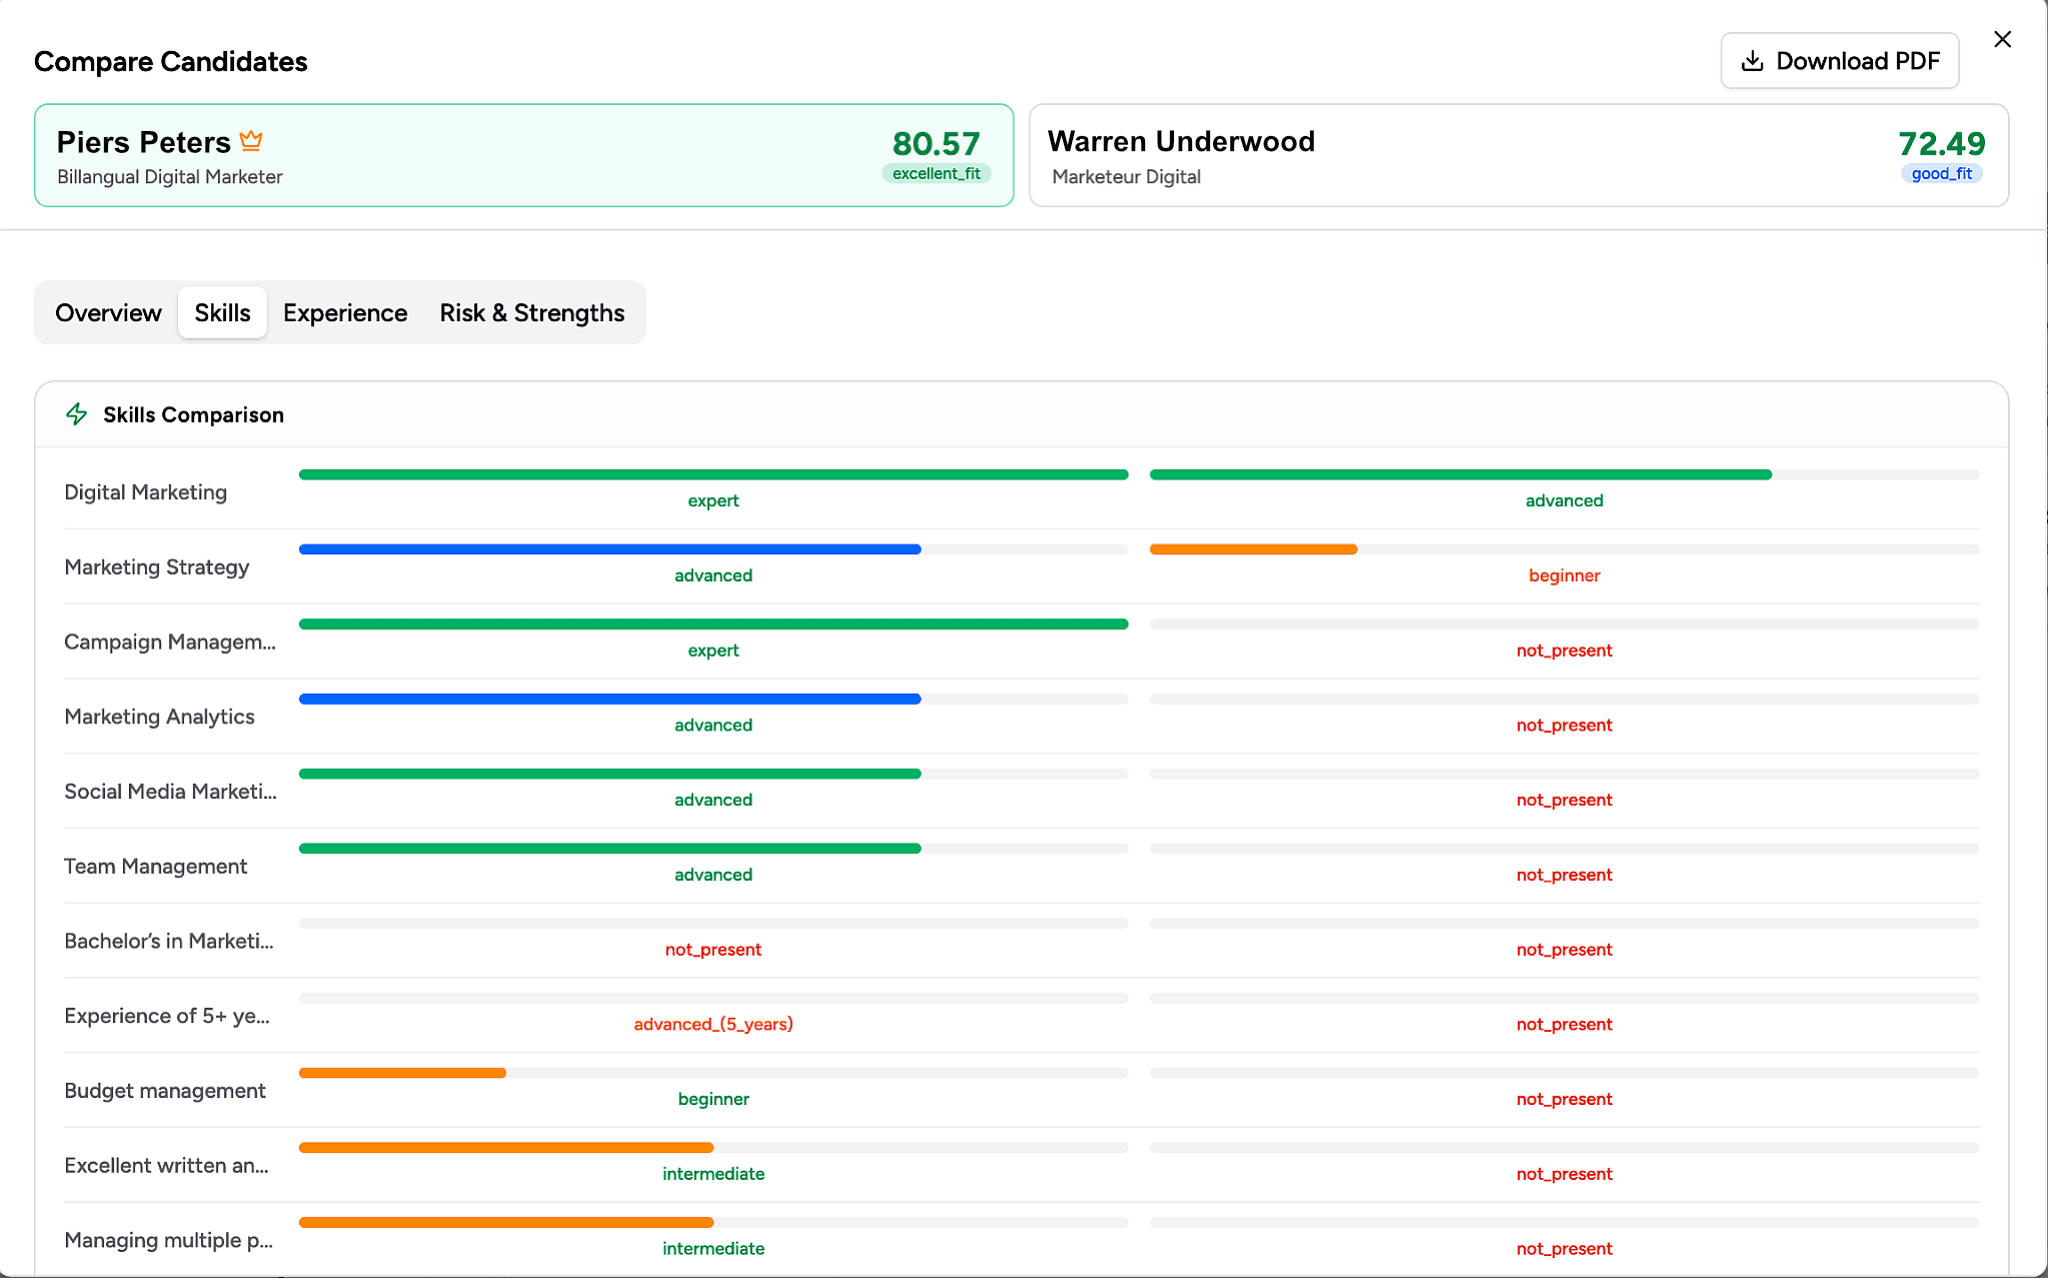The image size is (2048, 1278).
Task: Click the crown icon beside Piers Peters
Action: point(252,140)
